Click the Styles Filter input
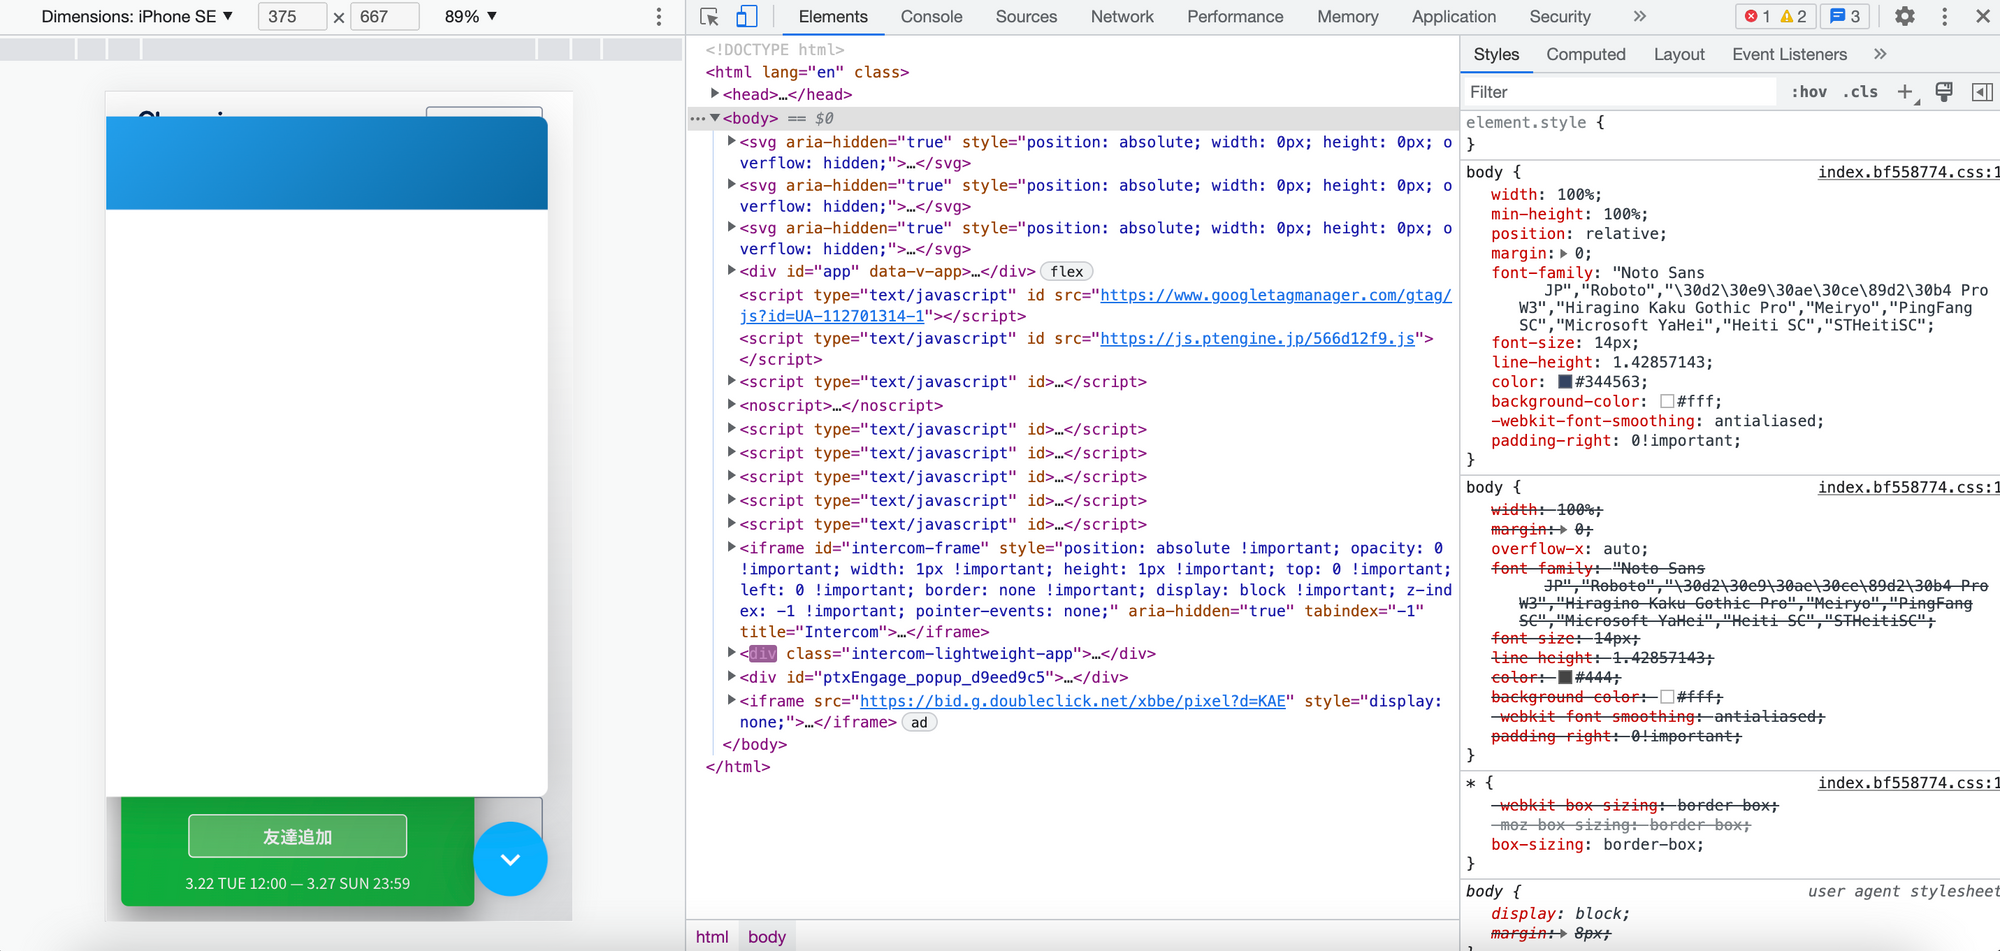 [x=1620, y=92]
